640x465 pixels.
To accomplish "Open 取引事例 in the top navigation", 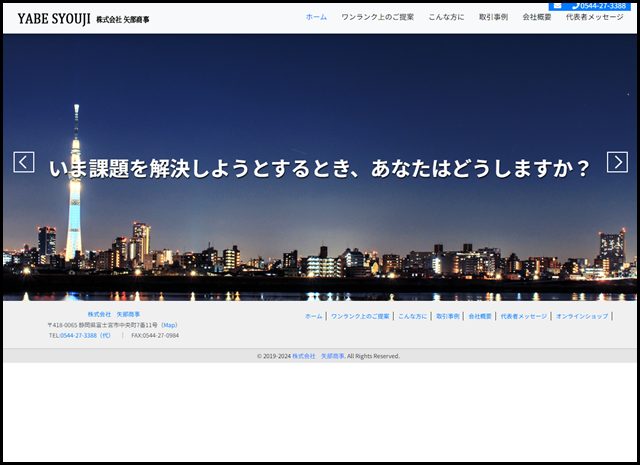I will point(493,17).
